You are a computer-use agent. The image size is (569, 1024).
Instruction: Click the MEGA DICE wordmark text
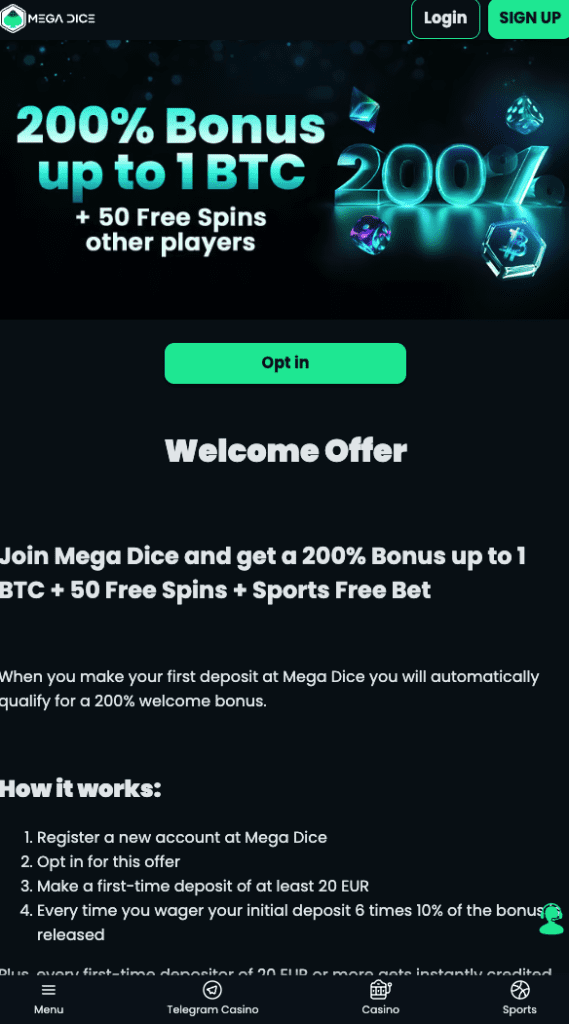(x=61, y=18)
